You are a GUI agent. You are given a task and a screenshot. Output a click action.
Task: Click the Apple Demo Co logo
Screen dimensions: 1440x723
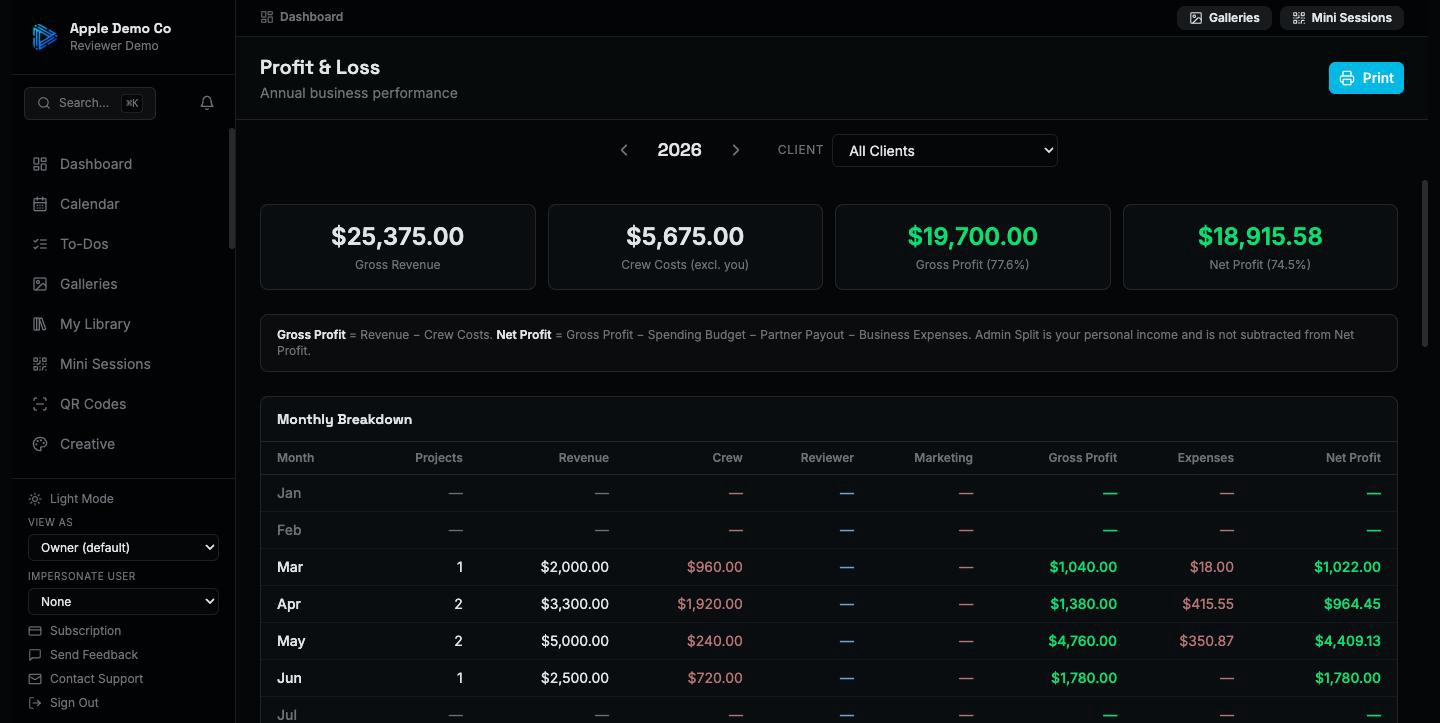click(x=44, y=37)
